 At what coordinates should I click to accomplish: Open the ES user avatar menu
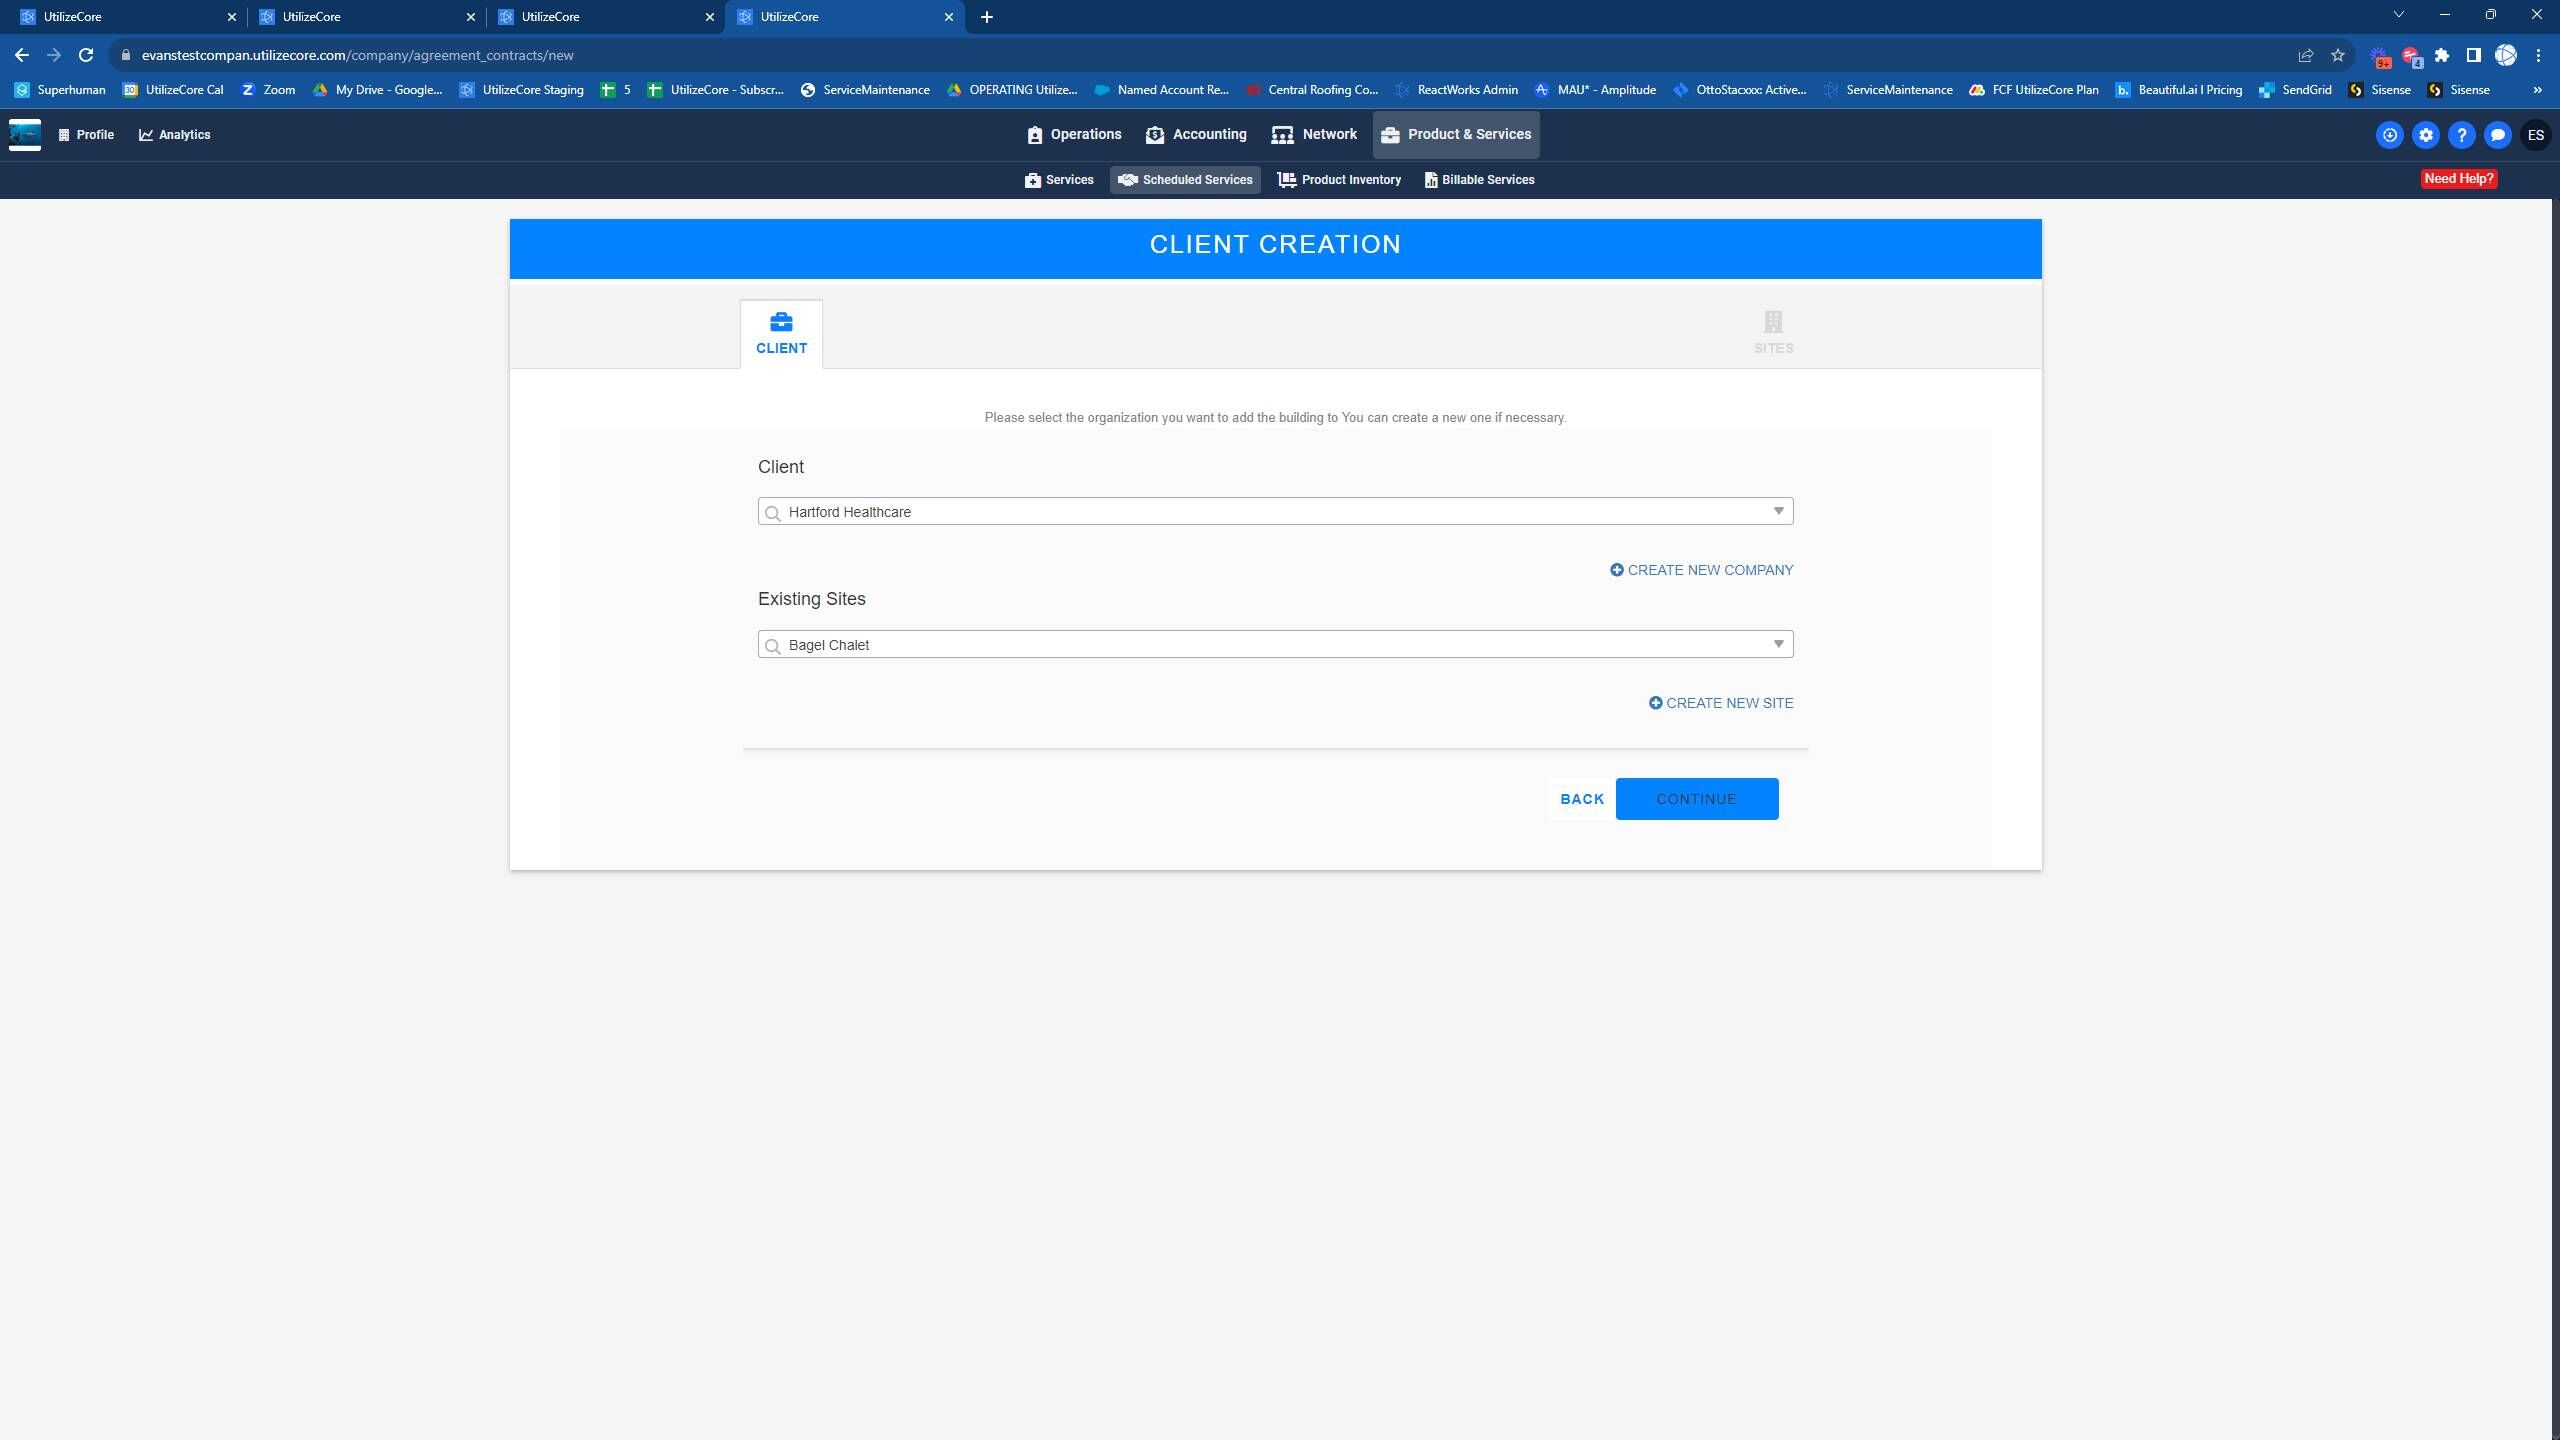[x=2535, y=135]
